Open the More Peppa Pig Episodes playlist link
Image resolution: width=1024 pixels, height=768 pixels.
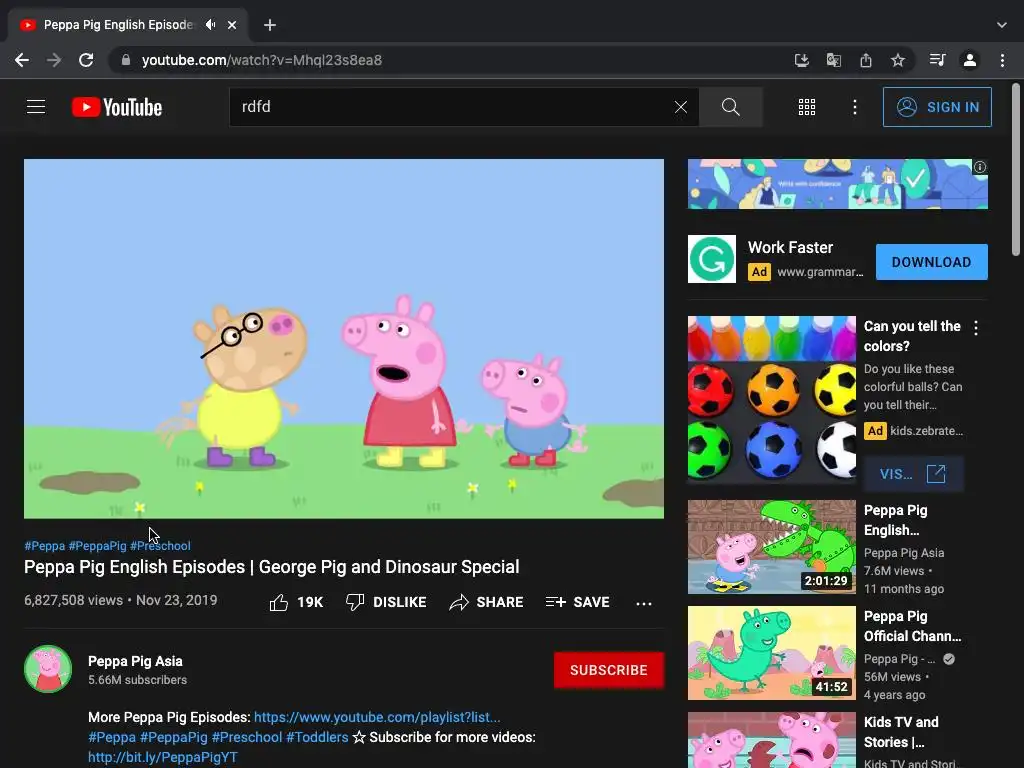377,717
